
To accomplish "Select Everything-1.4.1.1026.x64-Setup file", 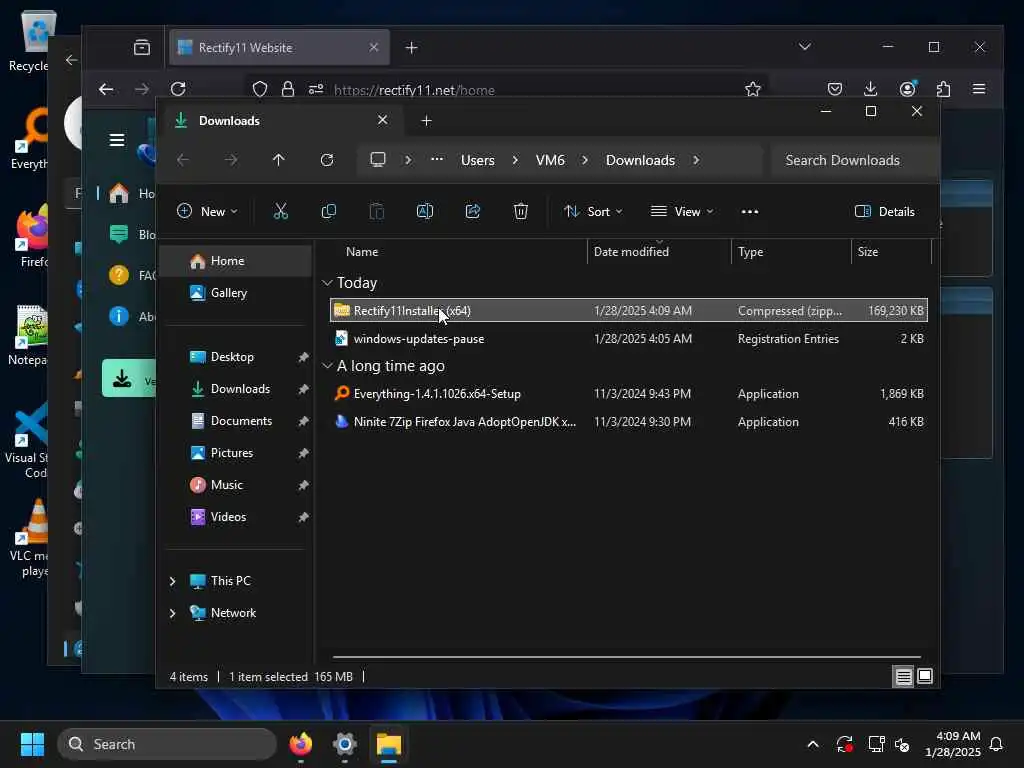I will point(629,394).
